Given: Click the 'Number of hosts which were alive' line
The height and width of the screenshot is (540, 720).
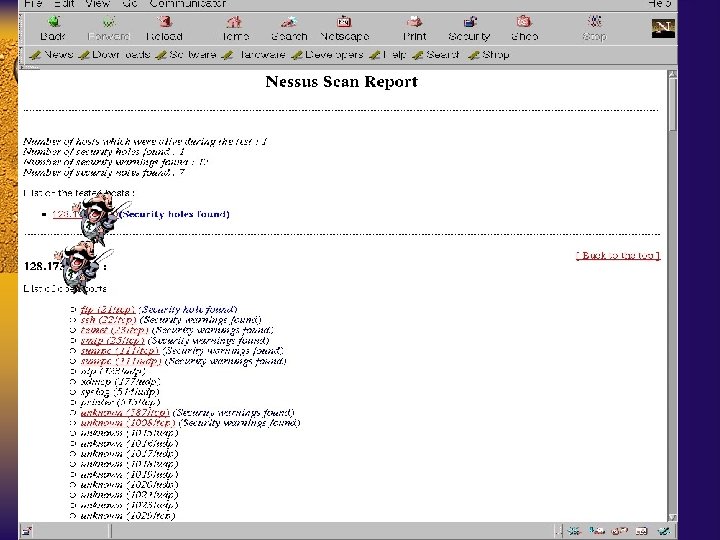Looking at the screenshot, I should (145, 141).
